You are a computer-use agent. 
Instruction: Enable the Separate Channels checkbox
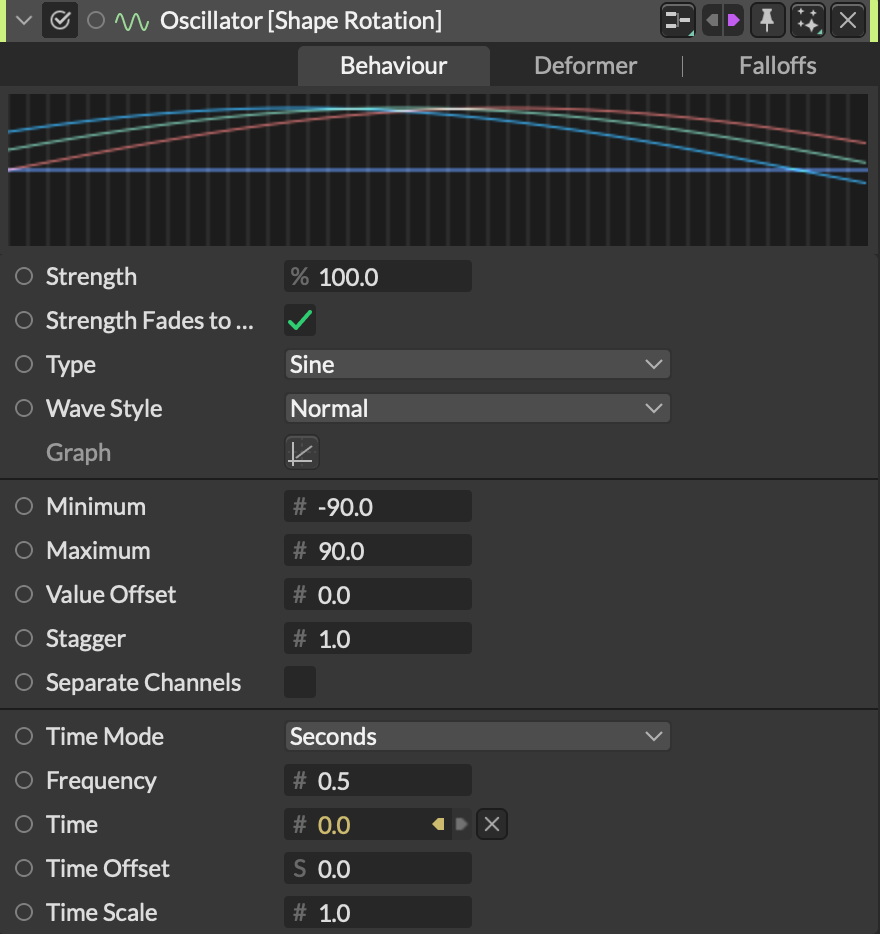[x=300, y=683]
